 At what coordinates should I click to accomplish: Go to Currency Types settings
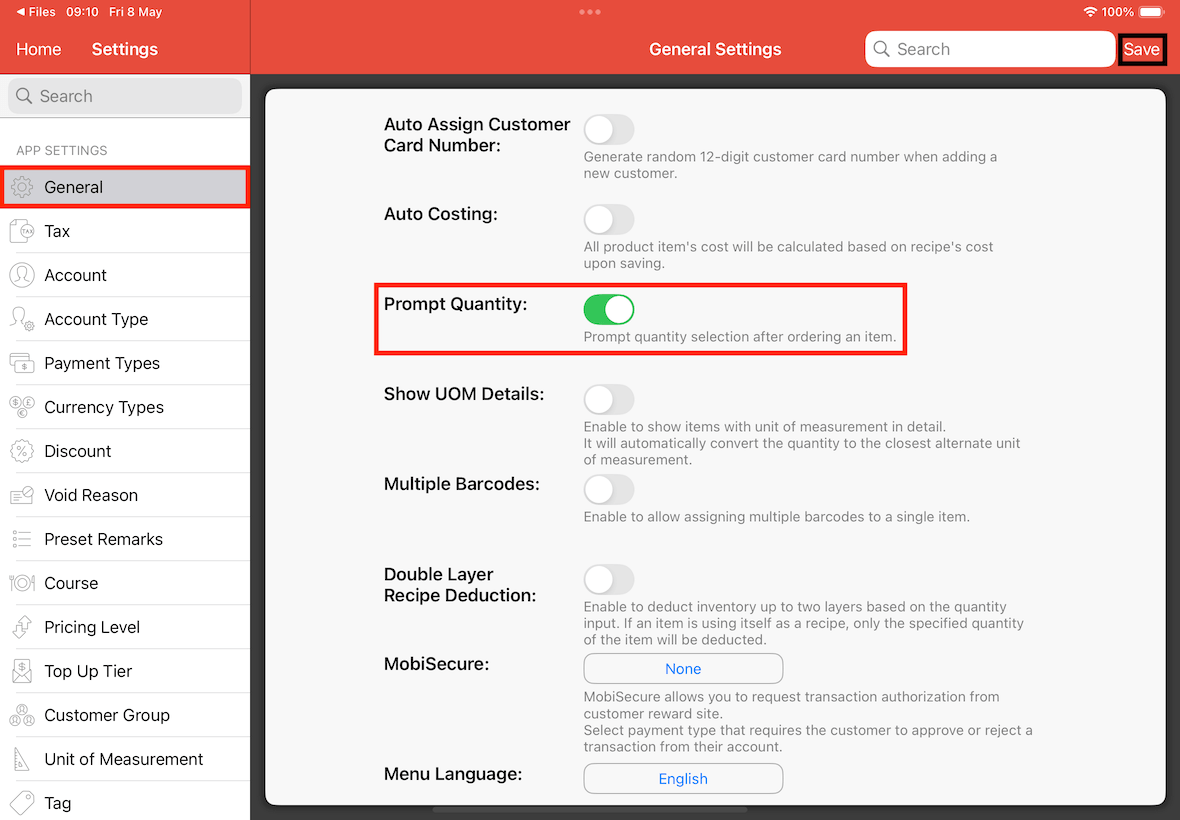(125, 407)
